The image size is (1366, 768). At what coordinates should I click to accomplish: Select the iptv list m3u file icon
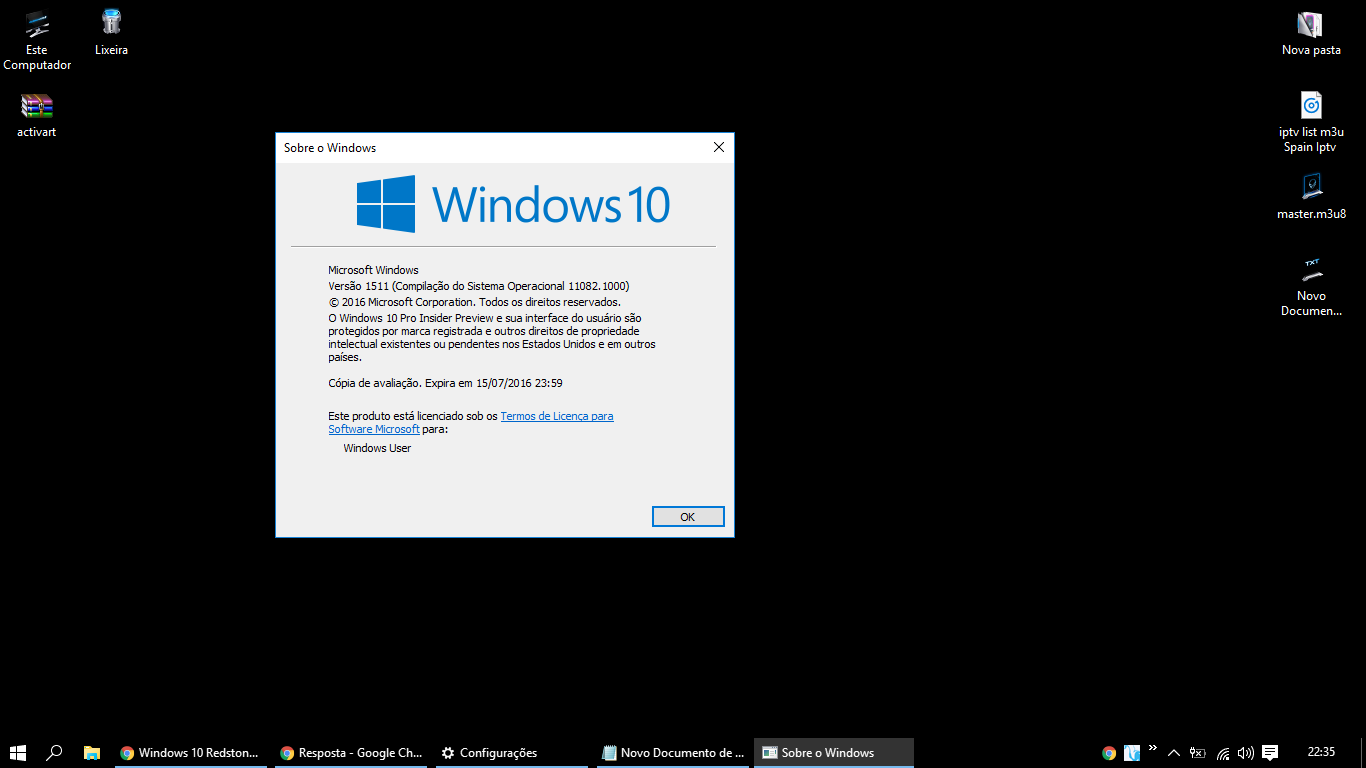[1311, 122]
